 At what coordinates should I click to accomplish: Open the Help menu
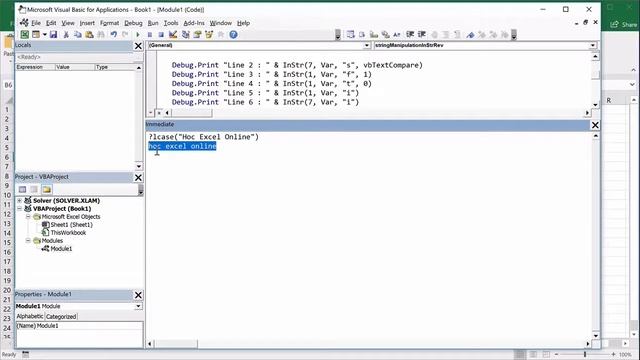click(243, 23)
